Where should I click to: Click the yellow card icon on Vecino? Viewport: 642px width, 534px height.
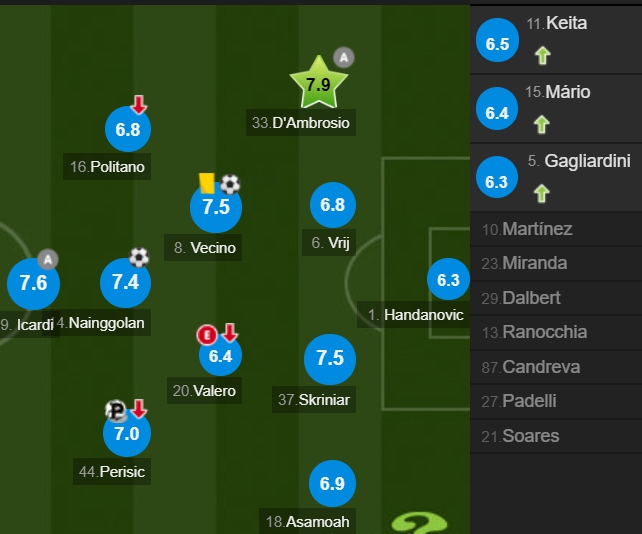tap(207, 183)
